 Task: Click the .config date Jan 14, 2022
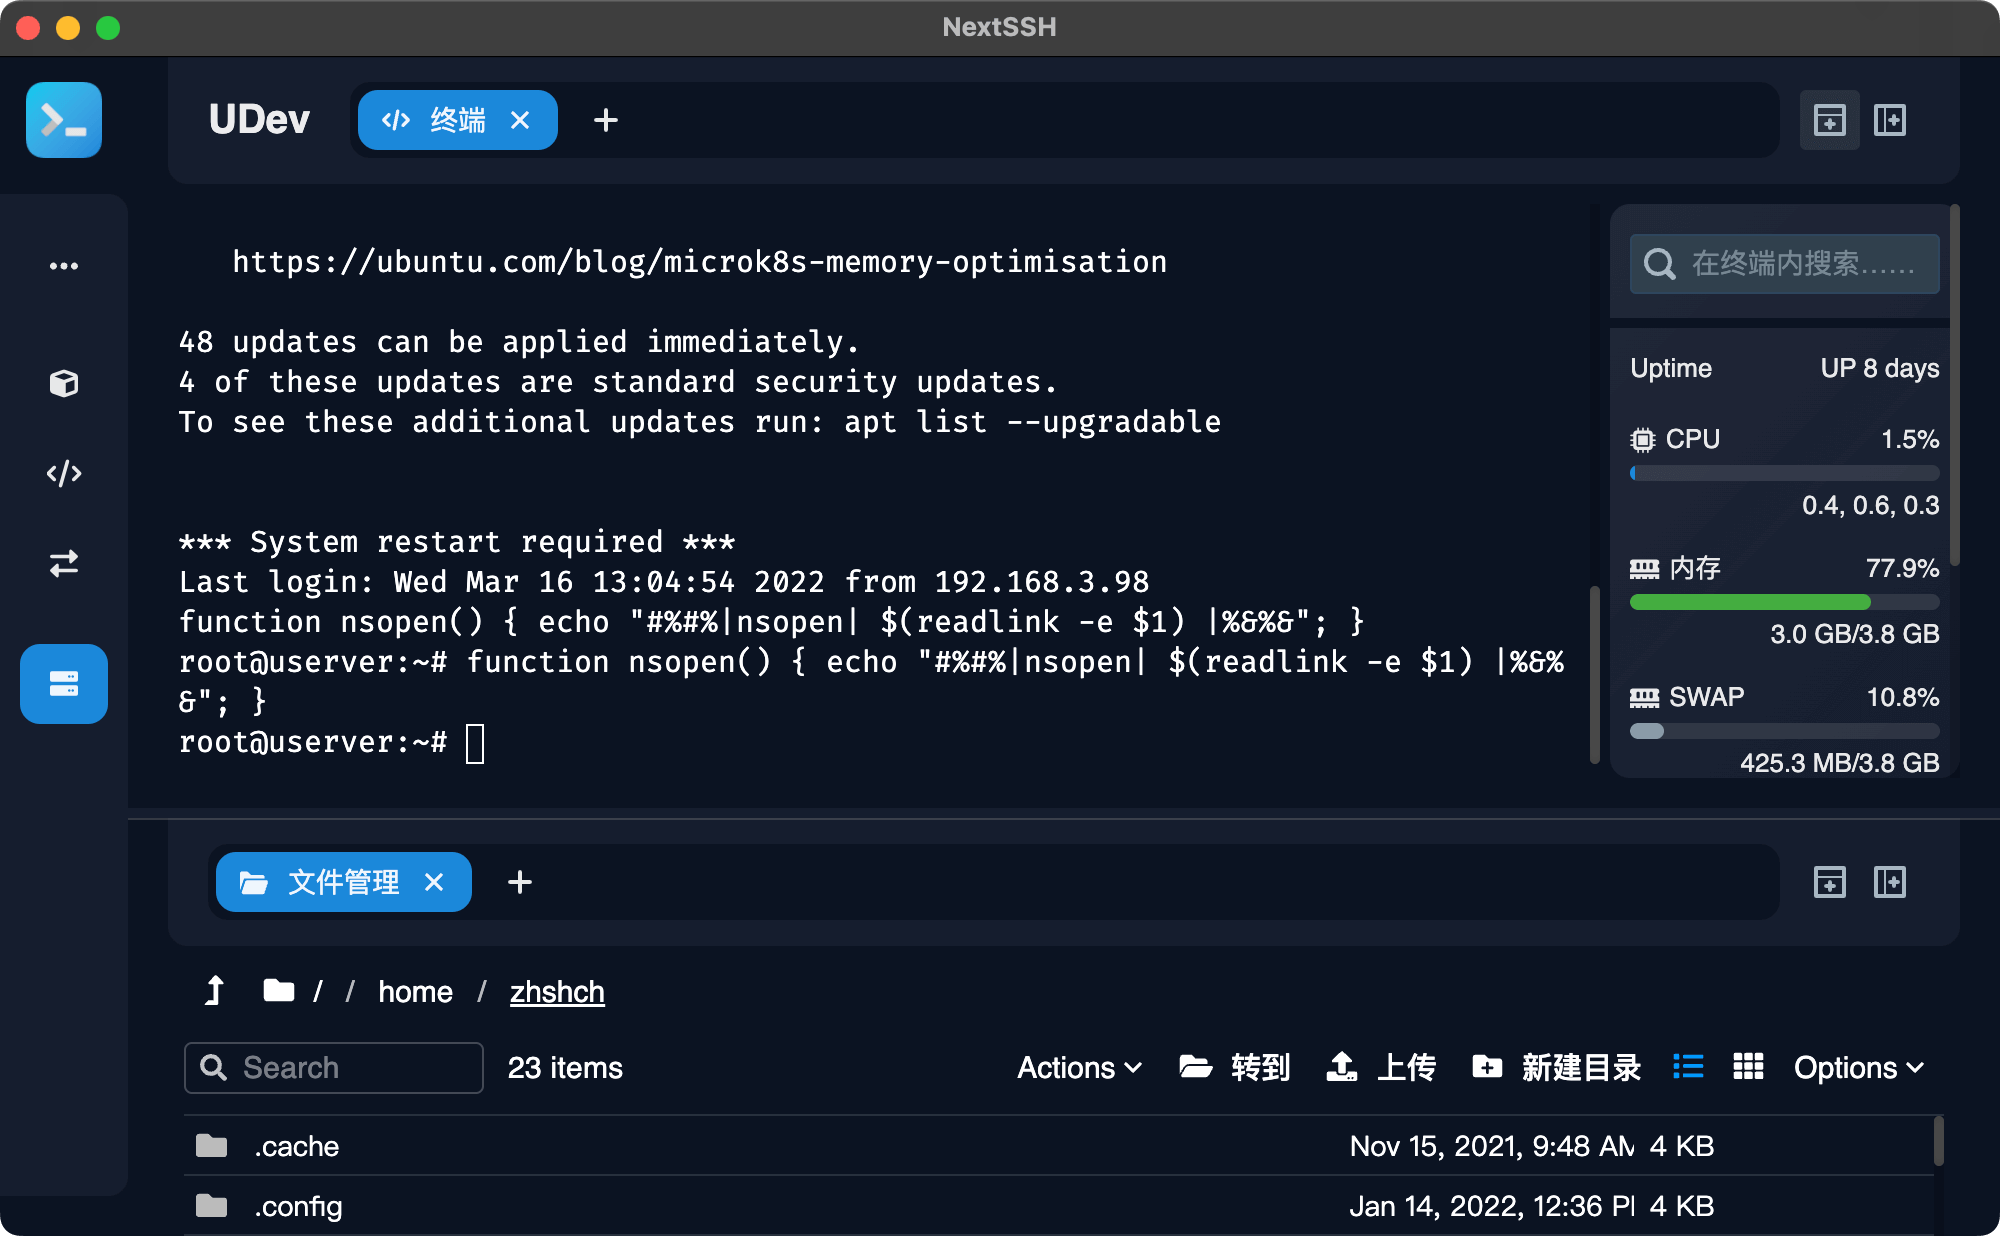(1492, 1206)
